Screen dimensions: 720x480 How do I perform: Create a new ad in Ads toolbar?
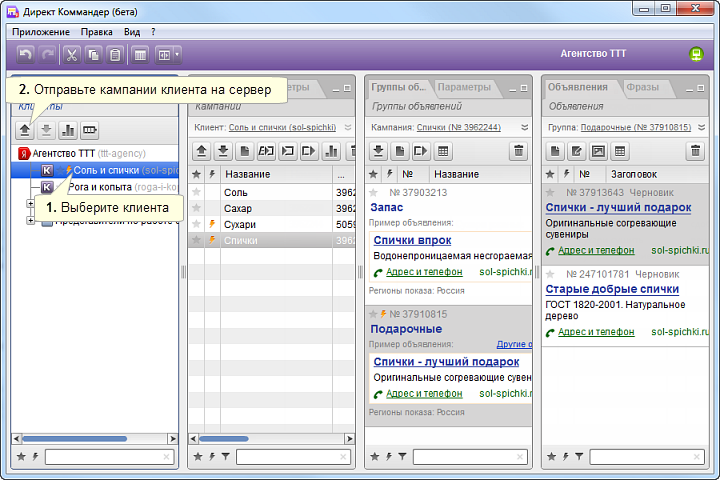(x=555, y=151)
